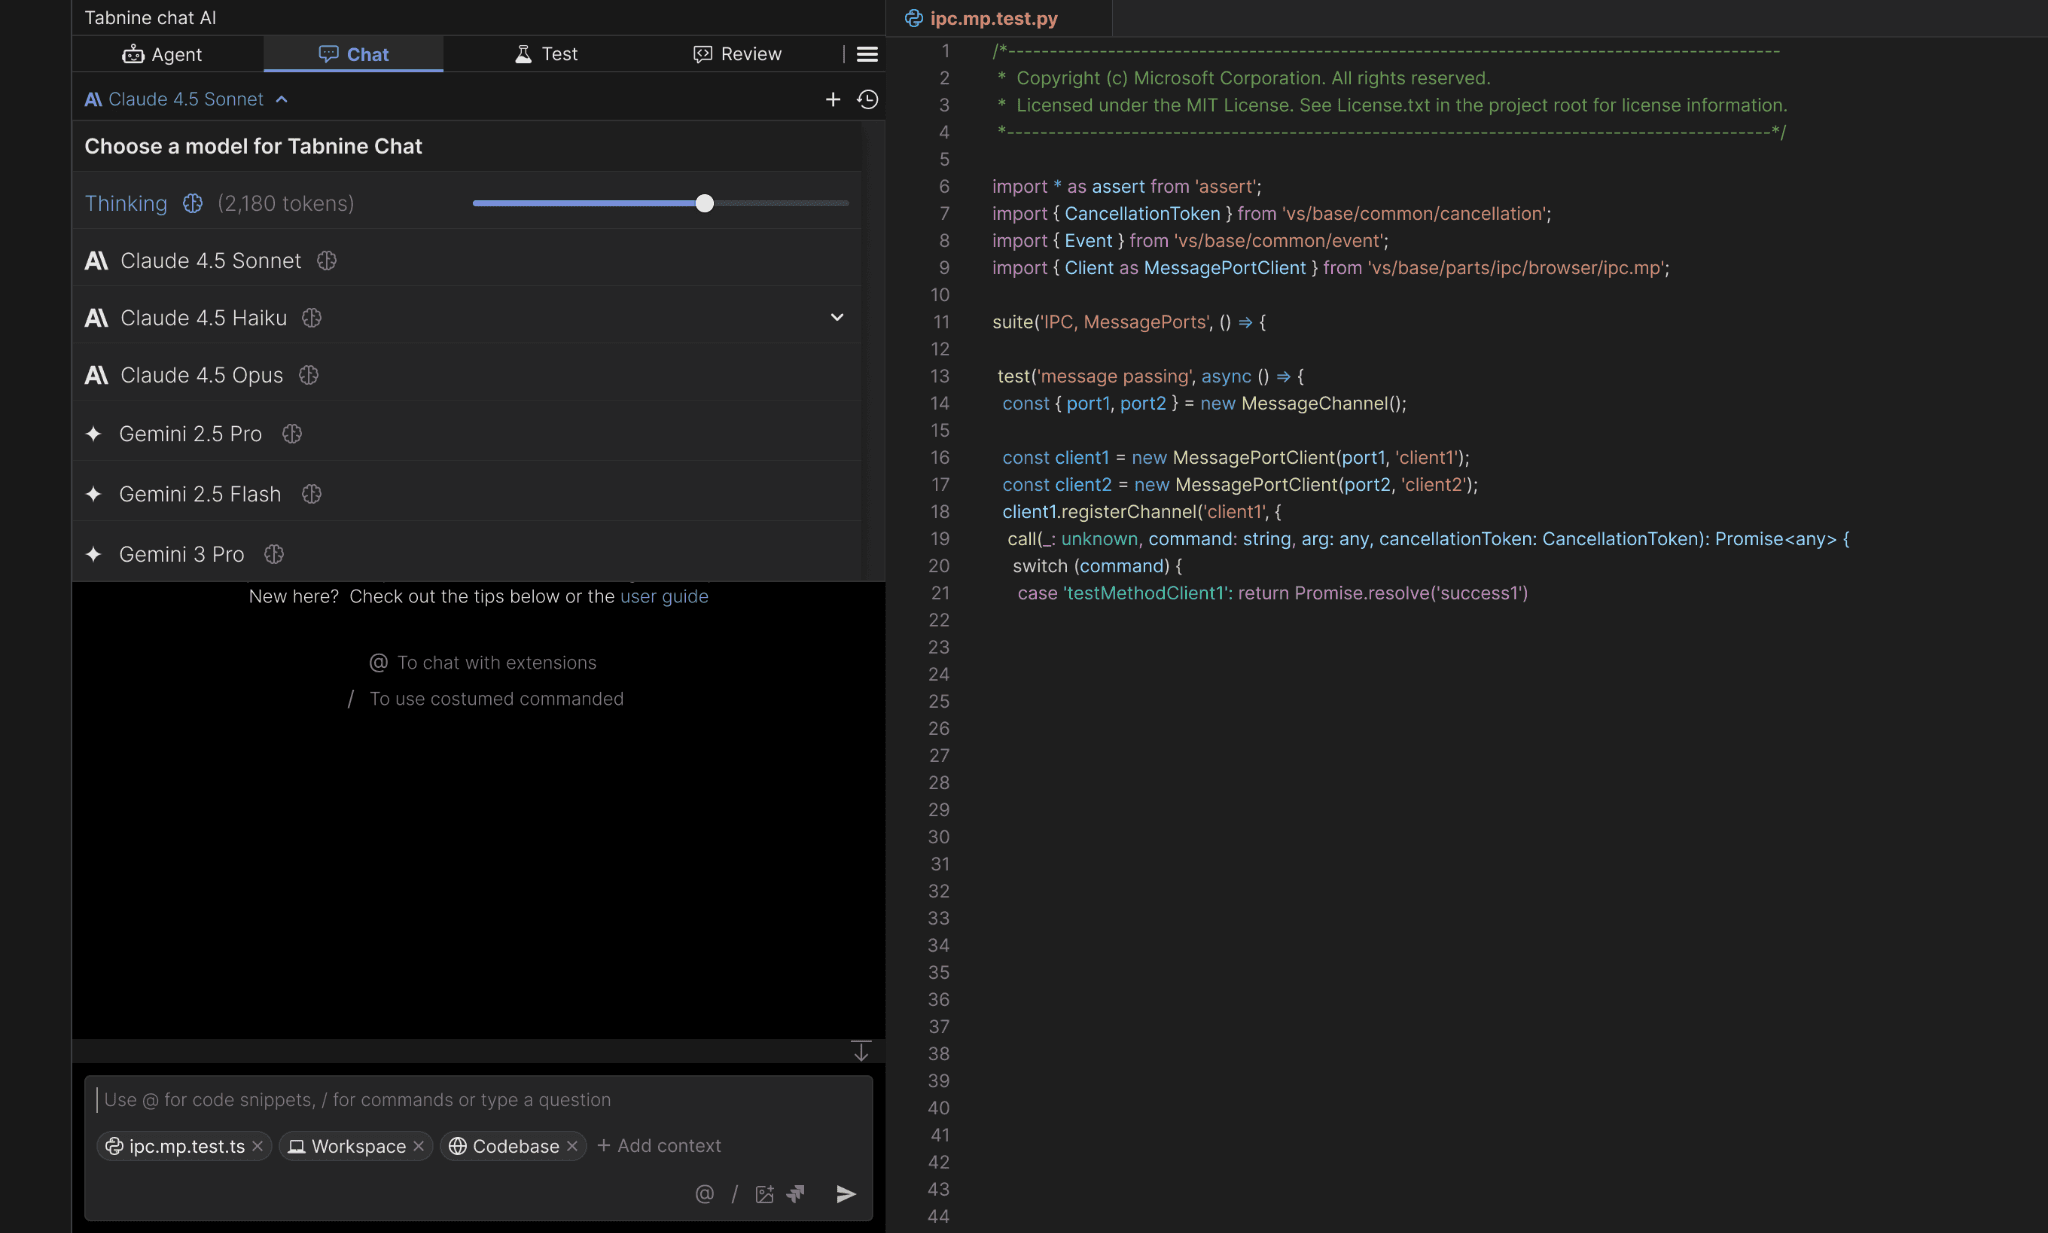Remove ipc.mp.test.ts context chip
This screenshot has height=1233, width=2048.
coord(258,1146)
